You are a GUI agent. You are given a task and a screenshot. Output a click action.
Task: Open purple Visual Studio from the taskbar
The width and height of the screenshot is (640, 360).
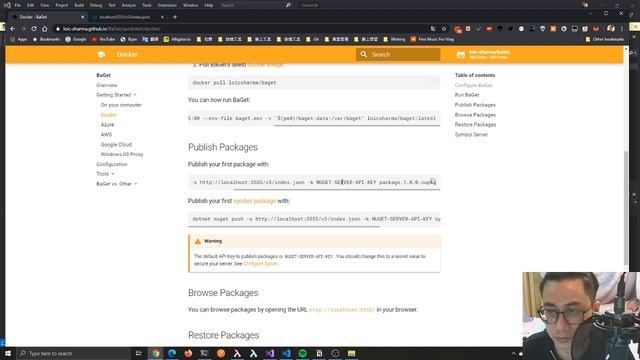point(270,353)
